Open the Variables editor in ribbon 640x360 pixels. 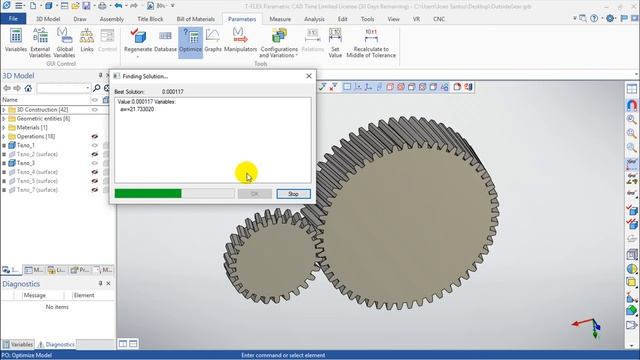tap(16, 40)
